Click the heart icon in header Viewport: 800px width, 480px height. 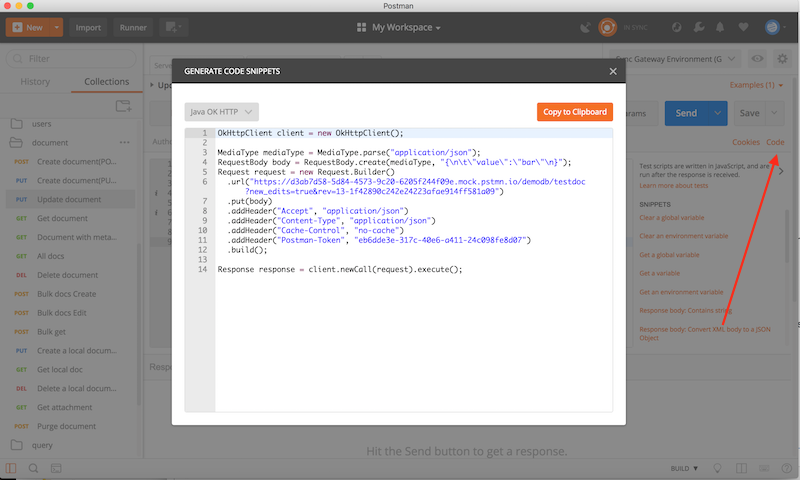coord(743,28)
